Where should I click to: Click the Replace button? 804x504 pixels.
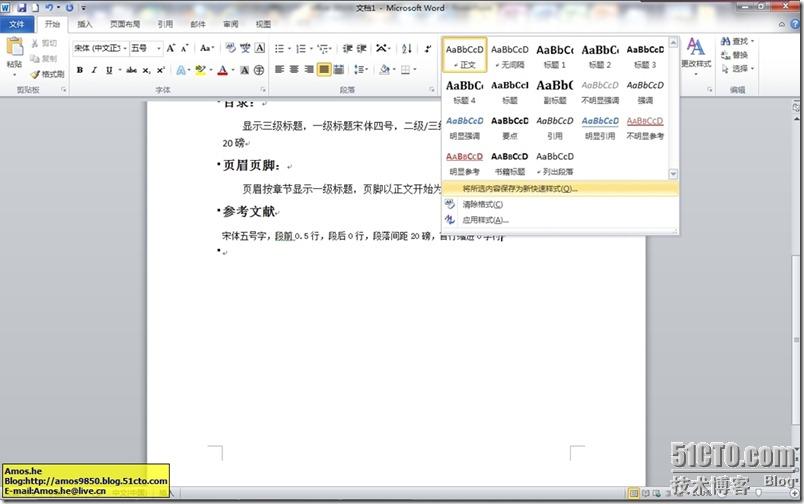735,55
